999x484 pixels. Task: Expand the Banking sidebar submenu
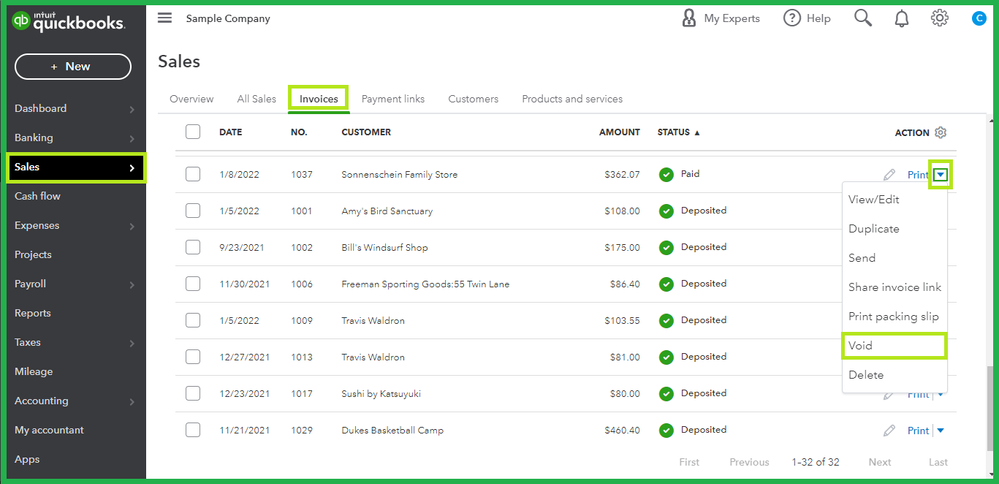[131, 138]
